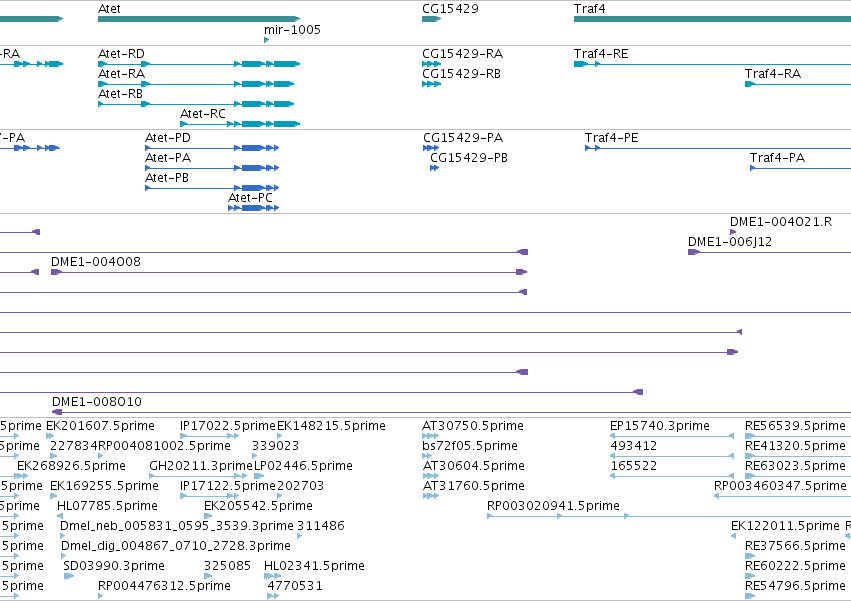Select EST AT30750.5prime

tap(430, 436)
